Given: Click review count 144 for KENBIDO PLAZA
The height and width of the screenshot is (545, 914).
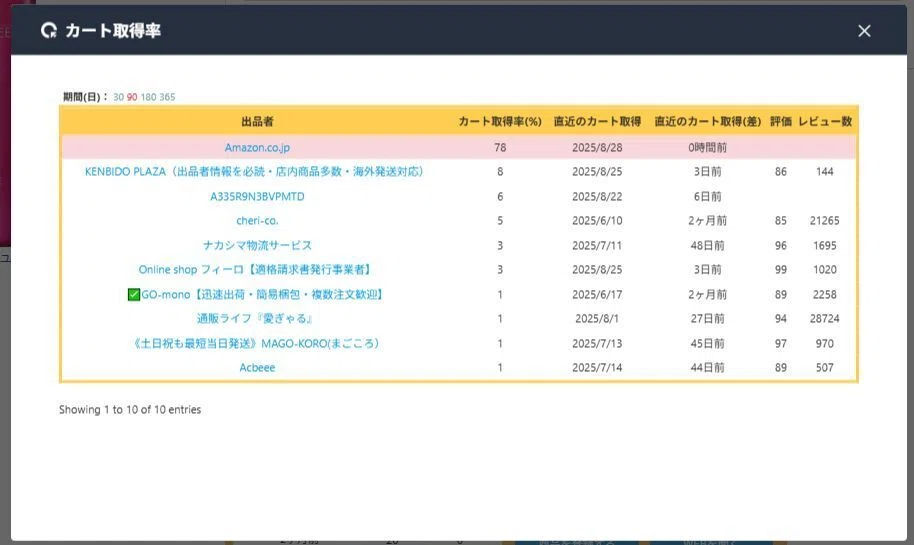Looking at the screenshot, I should coord(825,171).
